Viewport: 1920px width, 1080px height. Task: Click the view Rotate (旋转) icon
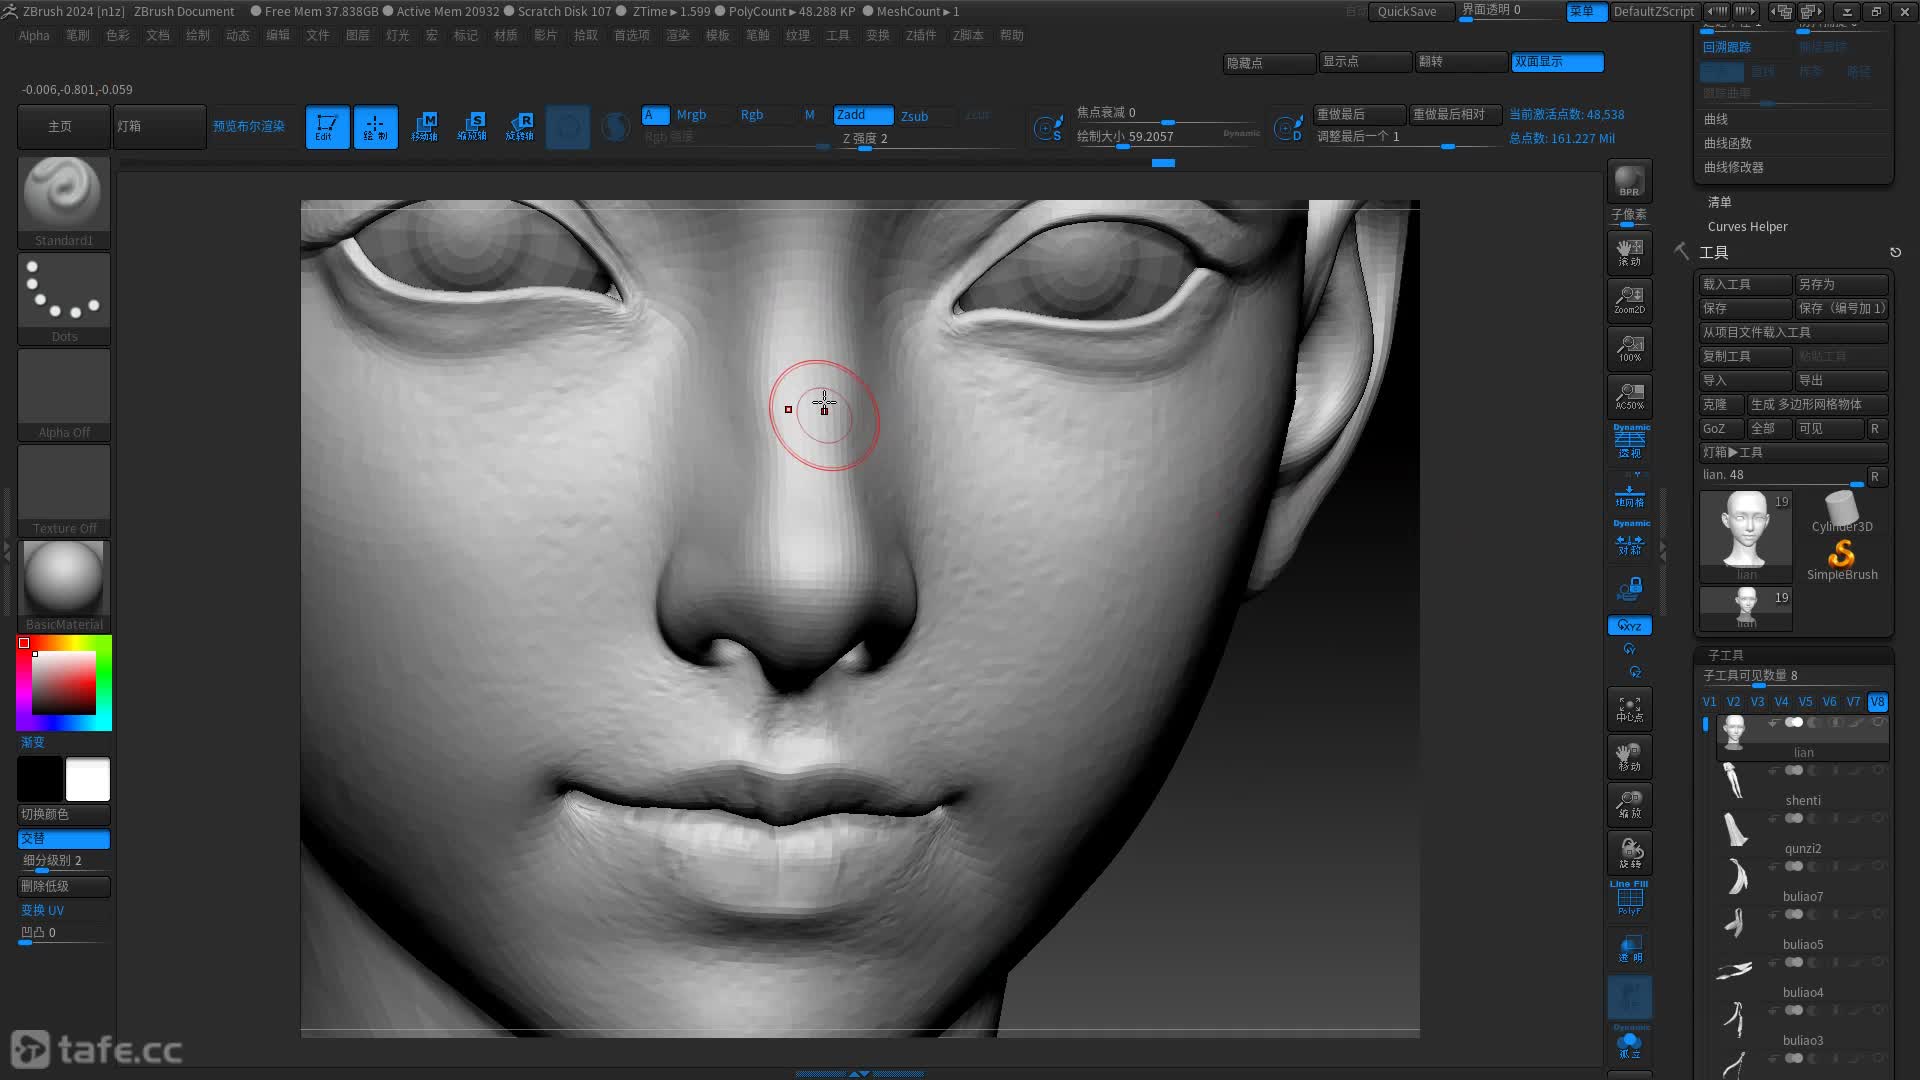coord(1629,853)
